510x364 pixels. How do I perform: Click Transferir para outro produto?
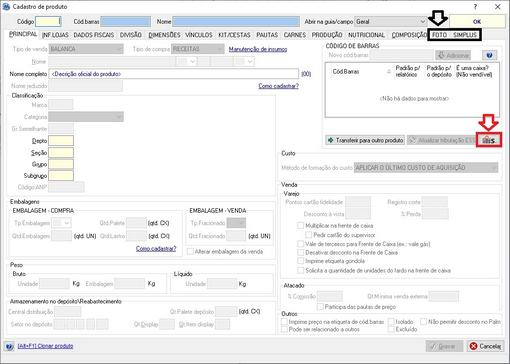[x=365, y=140]
